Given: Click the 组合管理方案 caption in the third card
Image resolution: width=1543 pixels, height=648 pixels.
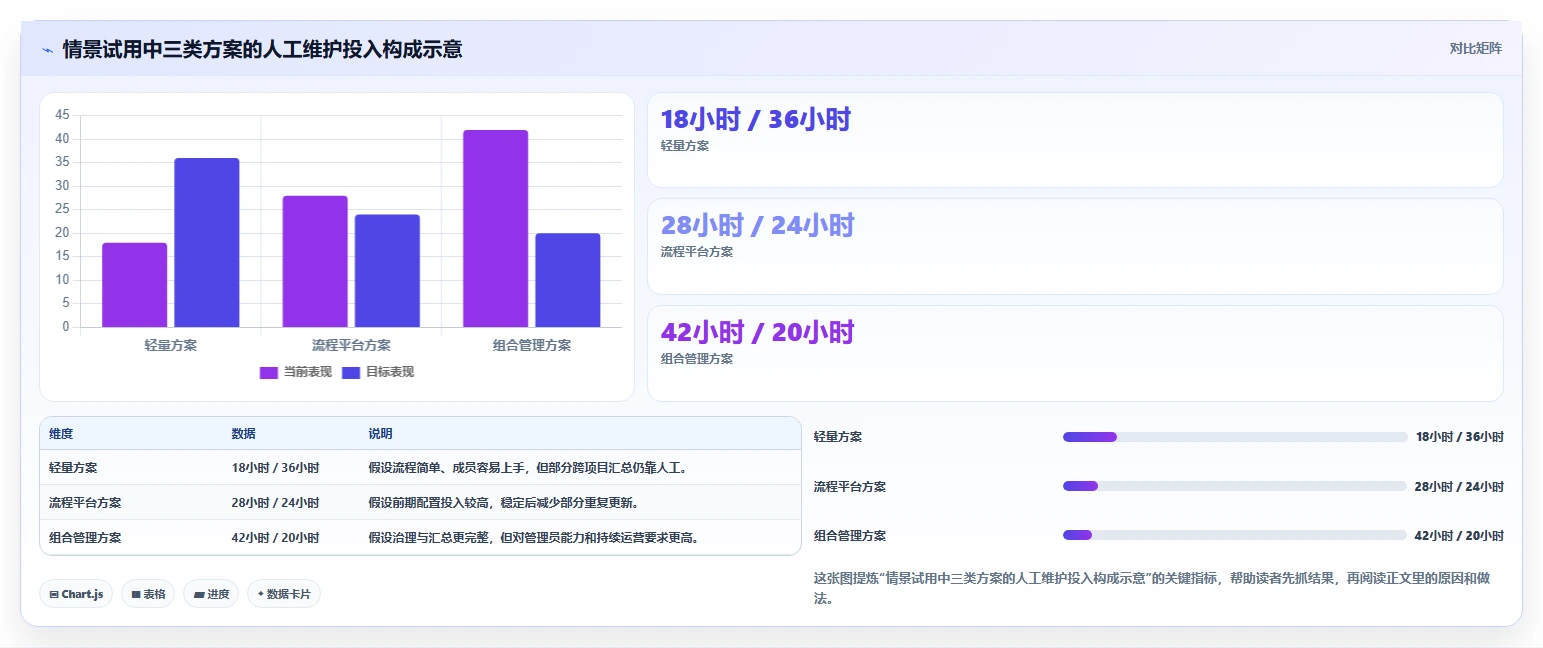Looking at the screenshot, I should click(x=697, y=359).
